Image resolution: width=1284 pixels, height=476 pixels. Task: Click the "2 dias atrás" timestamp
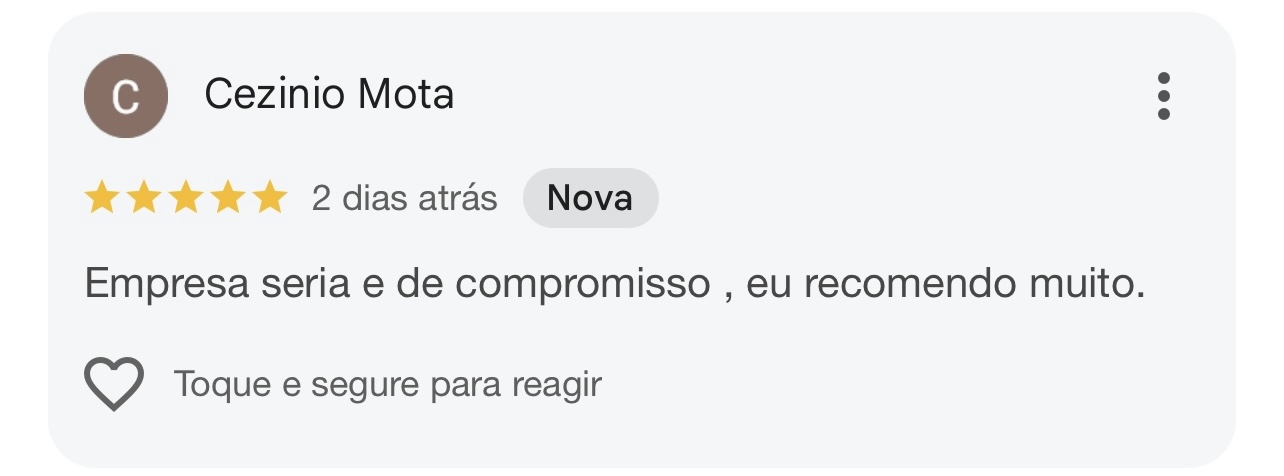coord(404,198)
